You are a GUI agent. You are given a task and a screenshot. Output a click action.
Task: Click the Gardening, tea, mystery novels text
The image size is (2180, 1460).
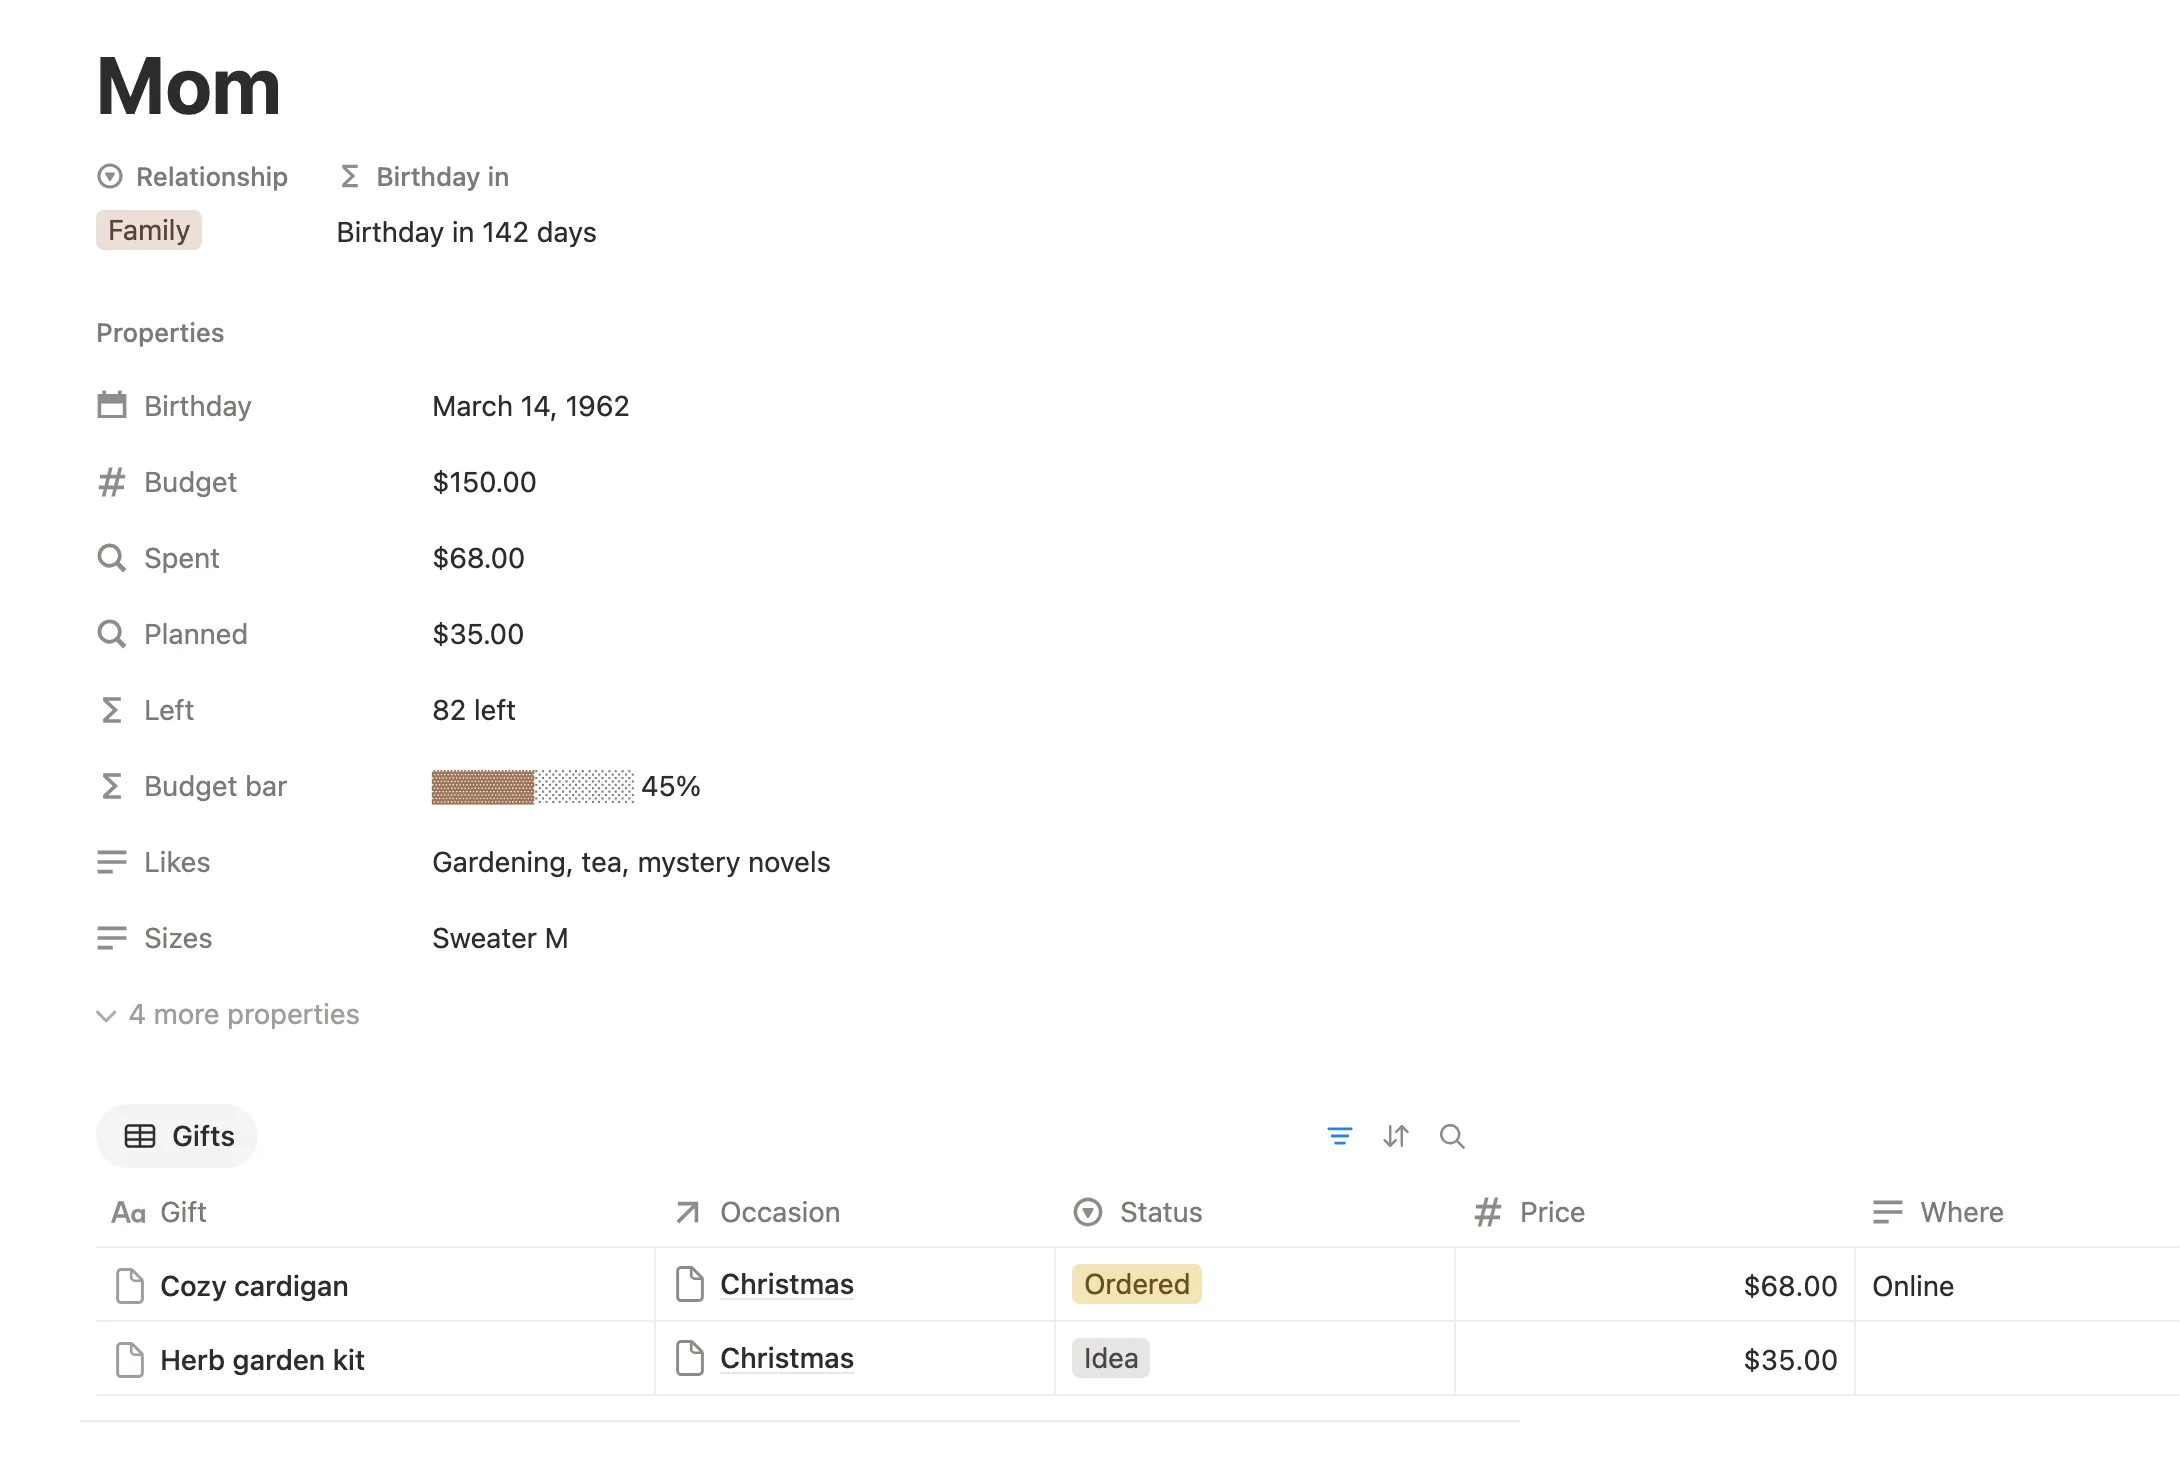point(631,862)
